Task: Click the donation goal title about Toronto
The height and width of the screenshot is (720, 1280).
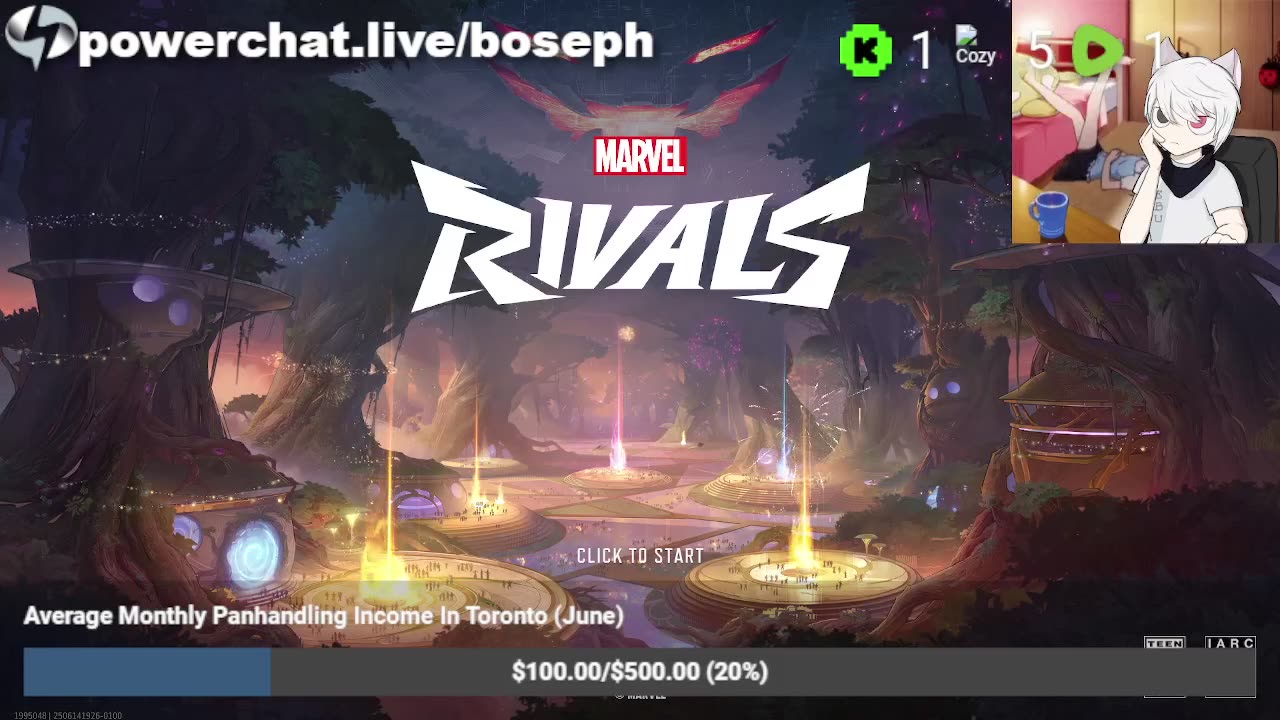Action: (x=323, y=616)
